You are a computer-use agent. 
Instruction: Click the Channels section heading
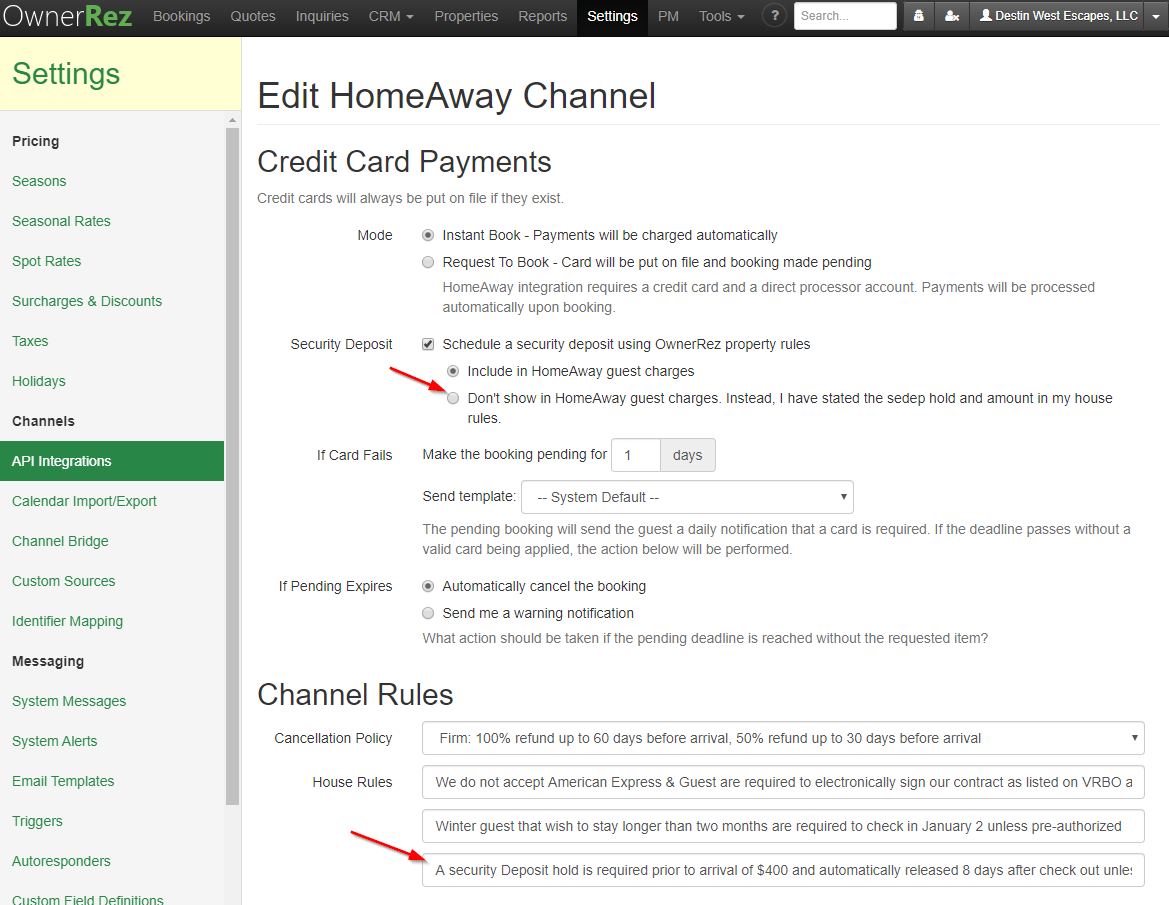[43, 421]
